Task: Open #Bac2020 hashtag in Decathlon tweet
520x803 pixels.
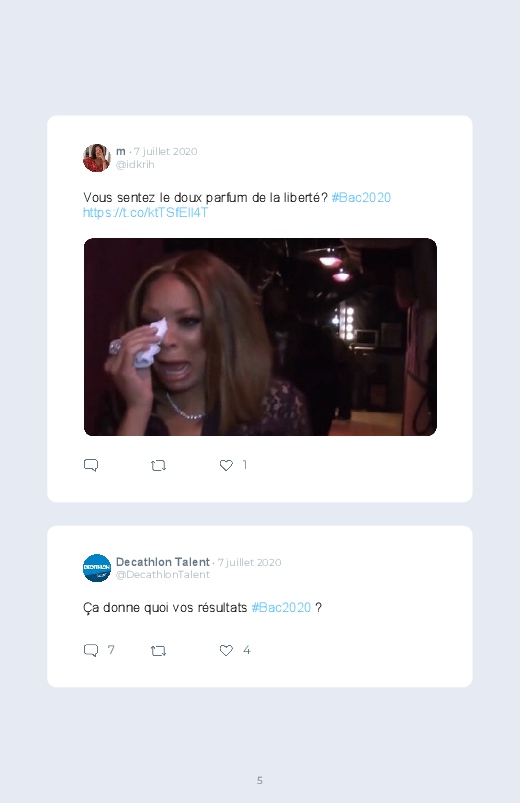Action: 281,608
